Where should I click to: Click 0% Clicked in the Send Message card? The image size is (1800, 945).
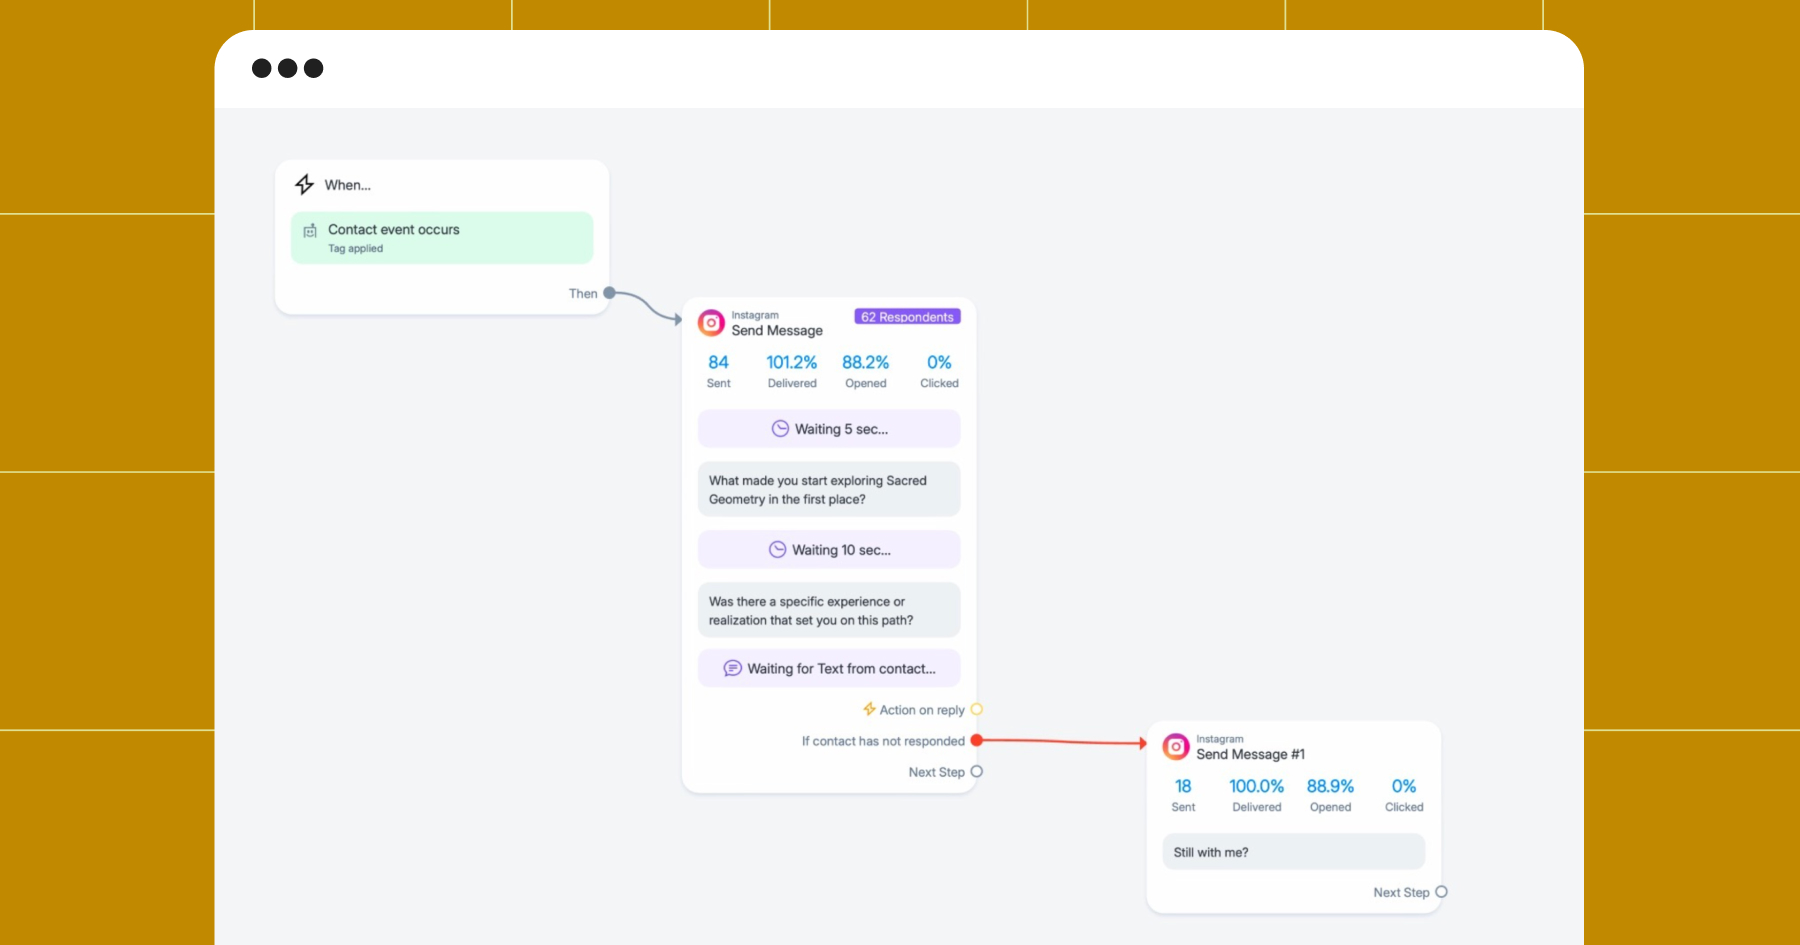click(x=939, y=371)
